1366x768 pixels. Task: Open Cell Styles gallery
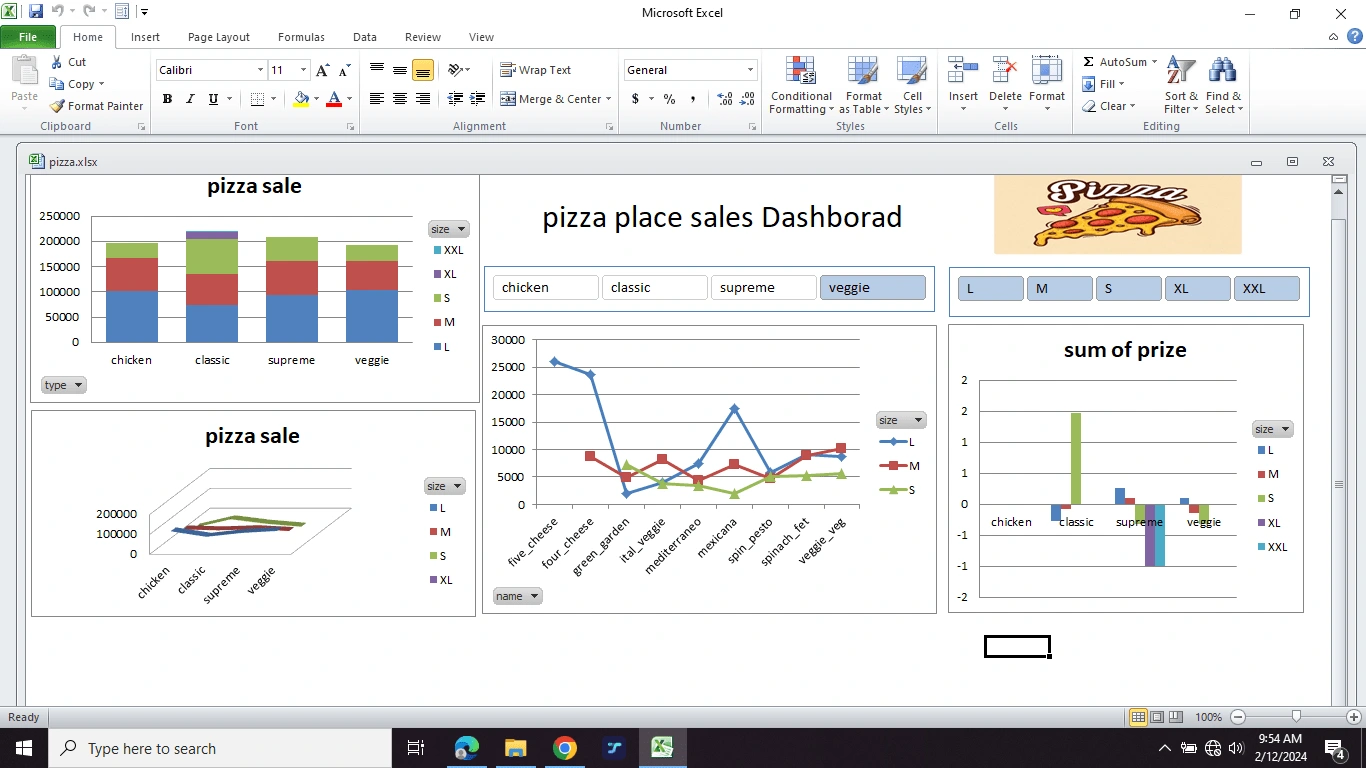click(912, 86)
